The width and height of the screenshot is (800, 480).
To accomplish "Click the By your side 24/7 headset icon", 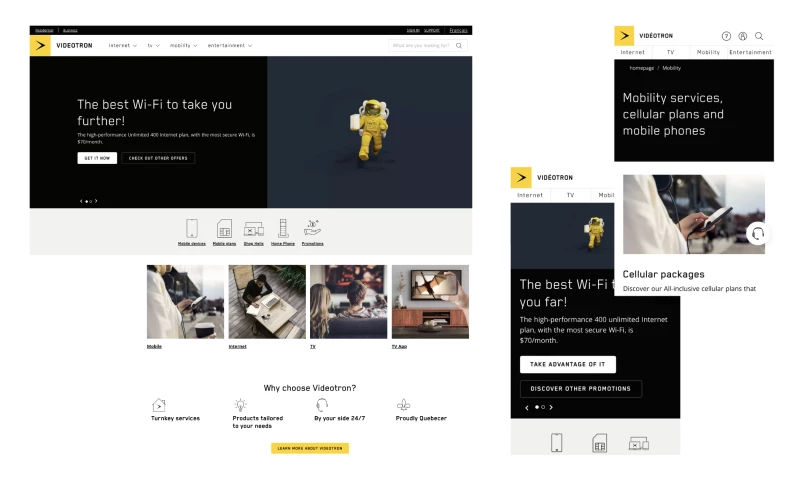I will point(321,405).
